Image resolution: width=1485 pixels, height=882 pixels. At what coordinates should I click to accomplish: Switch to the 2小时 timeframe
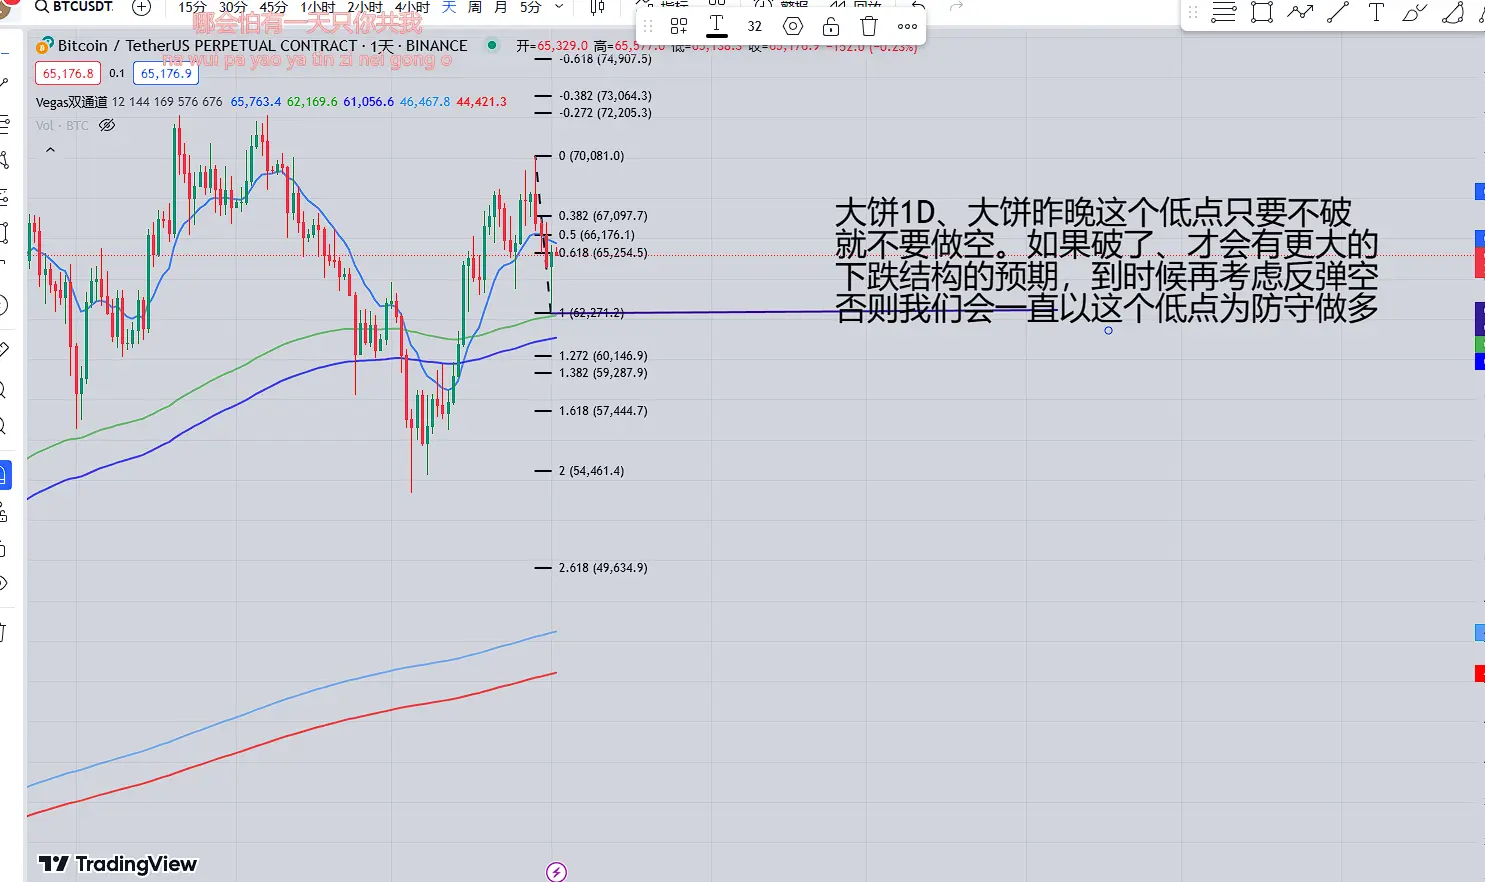pyautogui.click(x=365, y=7)
